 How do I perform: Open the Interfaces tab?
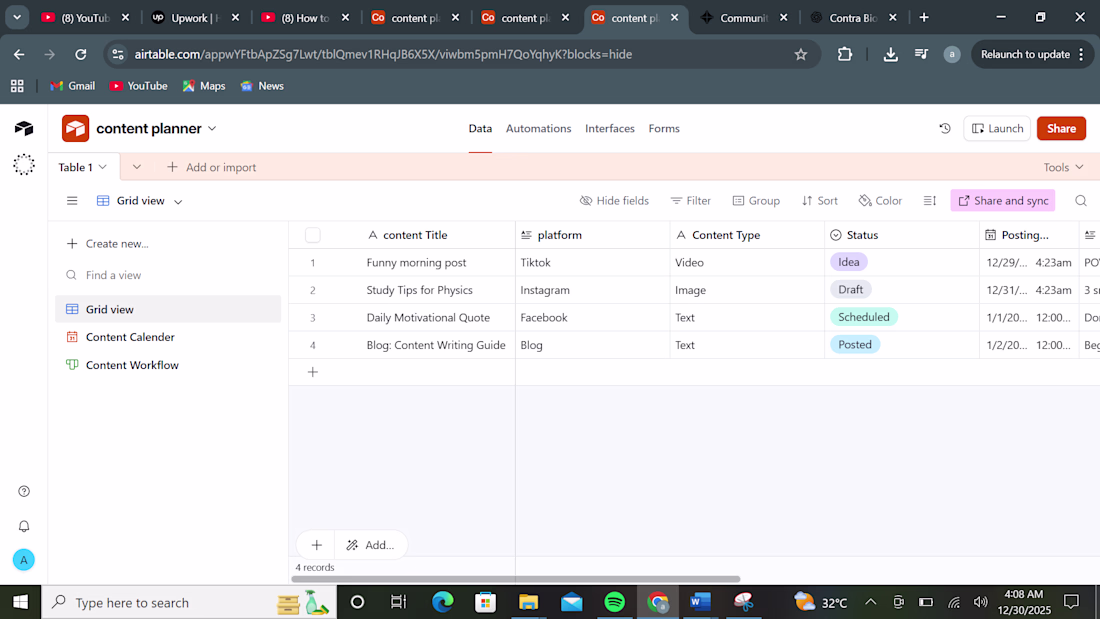[610, 128]
